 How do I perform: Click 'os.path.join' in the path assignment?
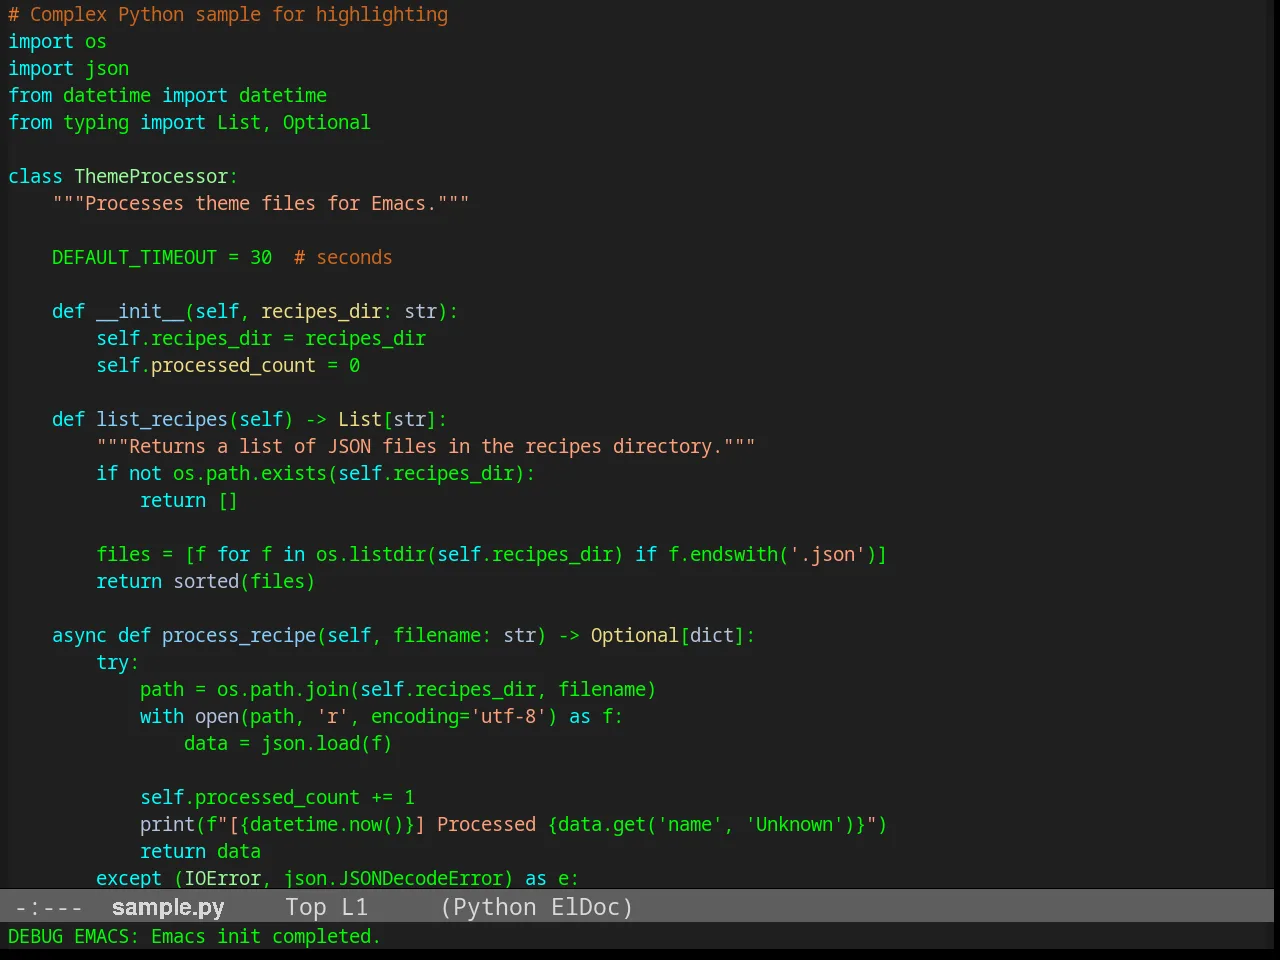pyautogui.click(x=283, y=690)
